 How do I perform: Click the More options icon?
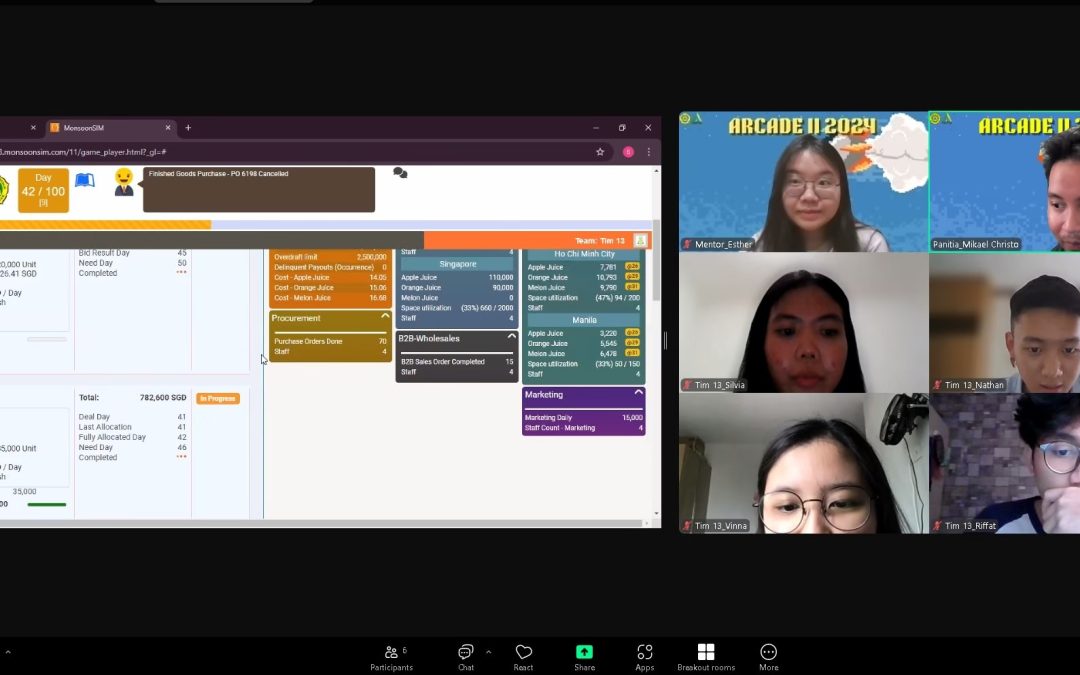(x=768, y=656)
